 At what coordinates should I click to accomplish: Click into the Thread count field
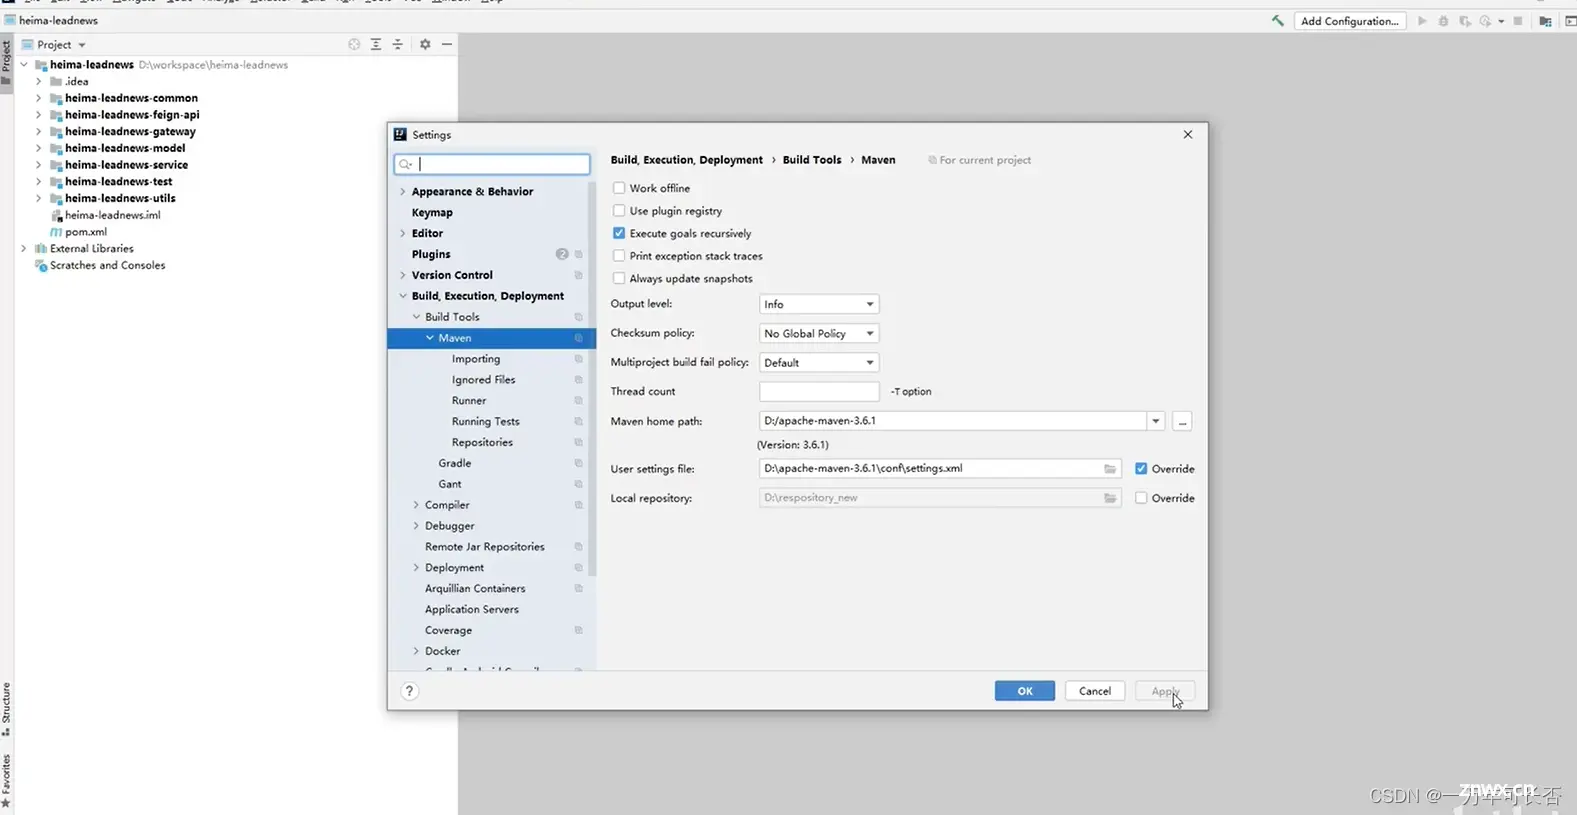(x=819, y=391)
